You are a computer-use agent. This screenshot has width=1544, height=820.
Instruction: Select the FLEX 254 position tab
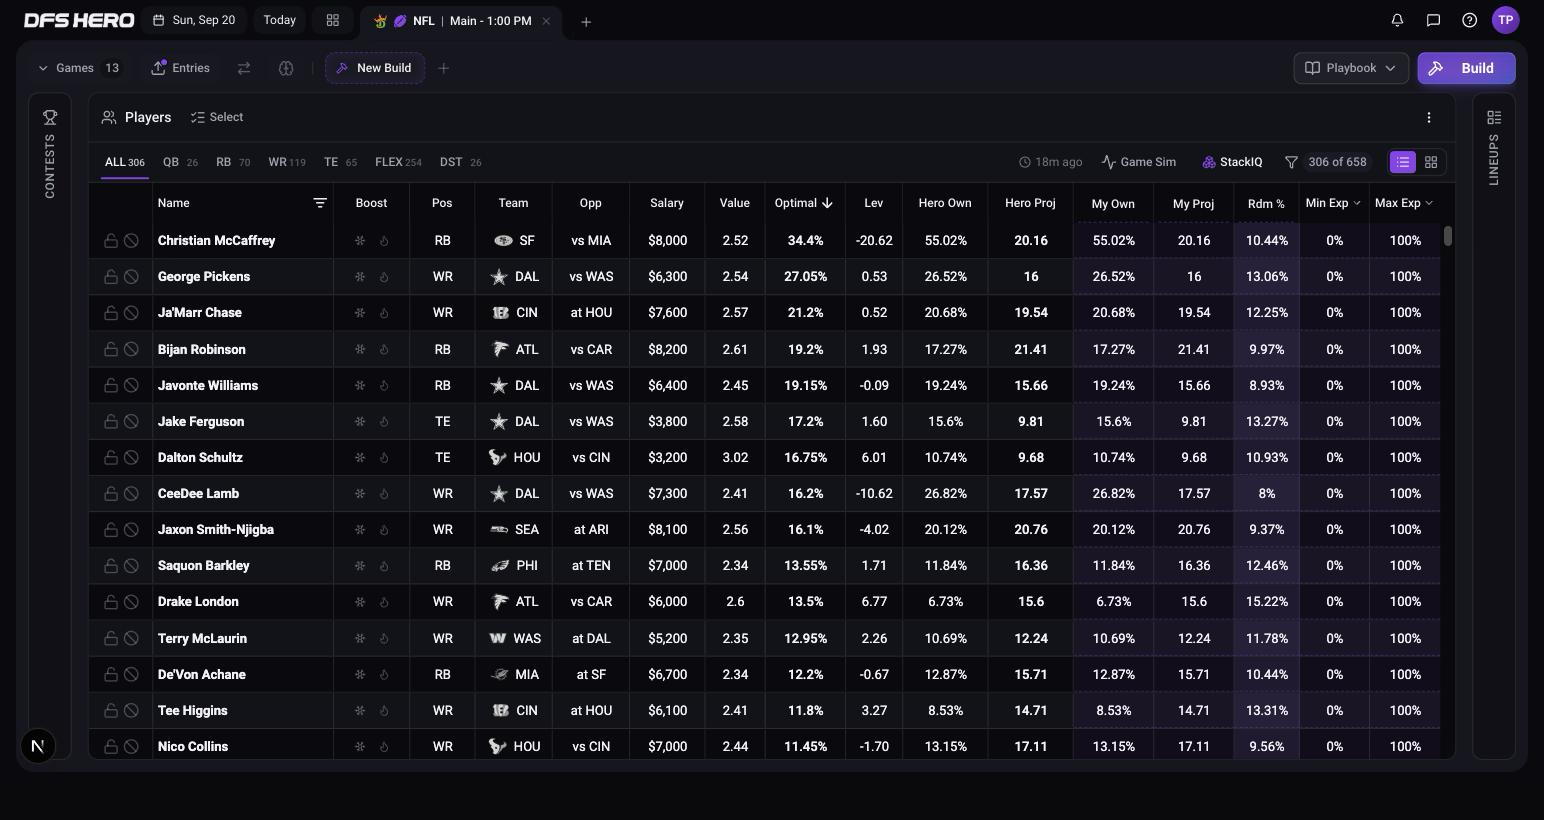pos(398,162)
